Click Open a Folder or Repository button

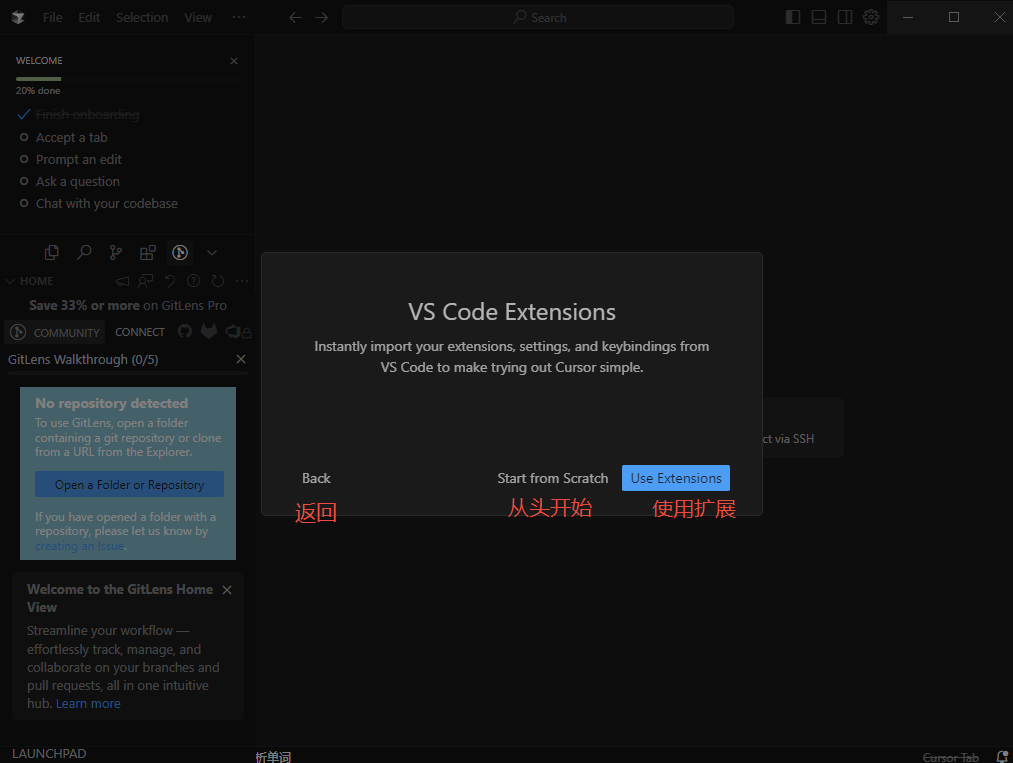coord(129,485)
